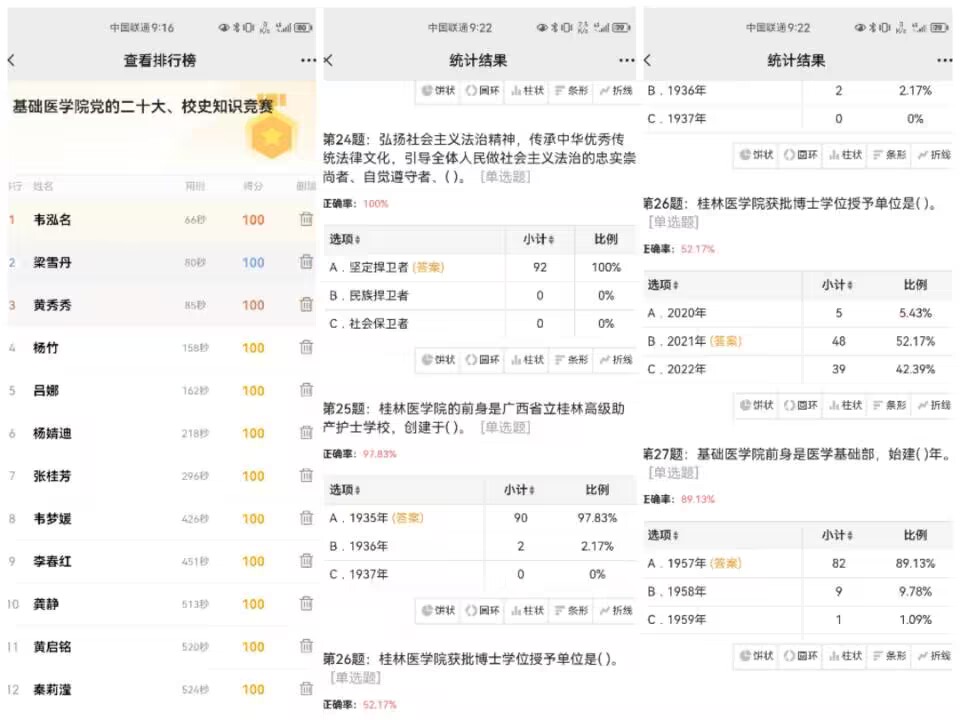Open the three-dot menu on 查看排行榜 header
Image resolution: width=960 pixels, height=720 pixels.
pyautogui.click(x=308, y=61)
